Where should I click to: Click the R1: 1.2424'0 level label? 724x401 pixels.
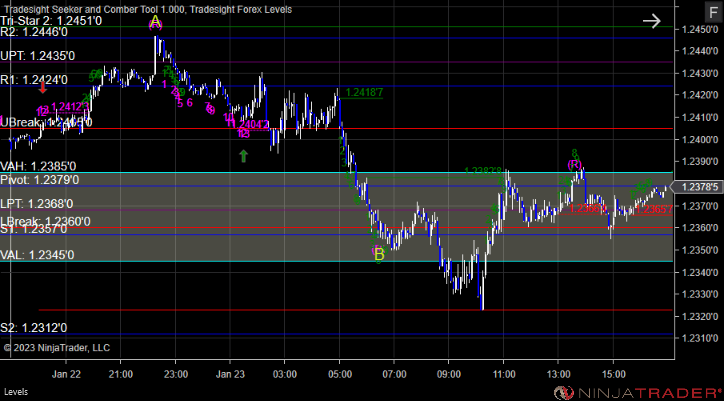point(34,79)
